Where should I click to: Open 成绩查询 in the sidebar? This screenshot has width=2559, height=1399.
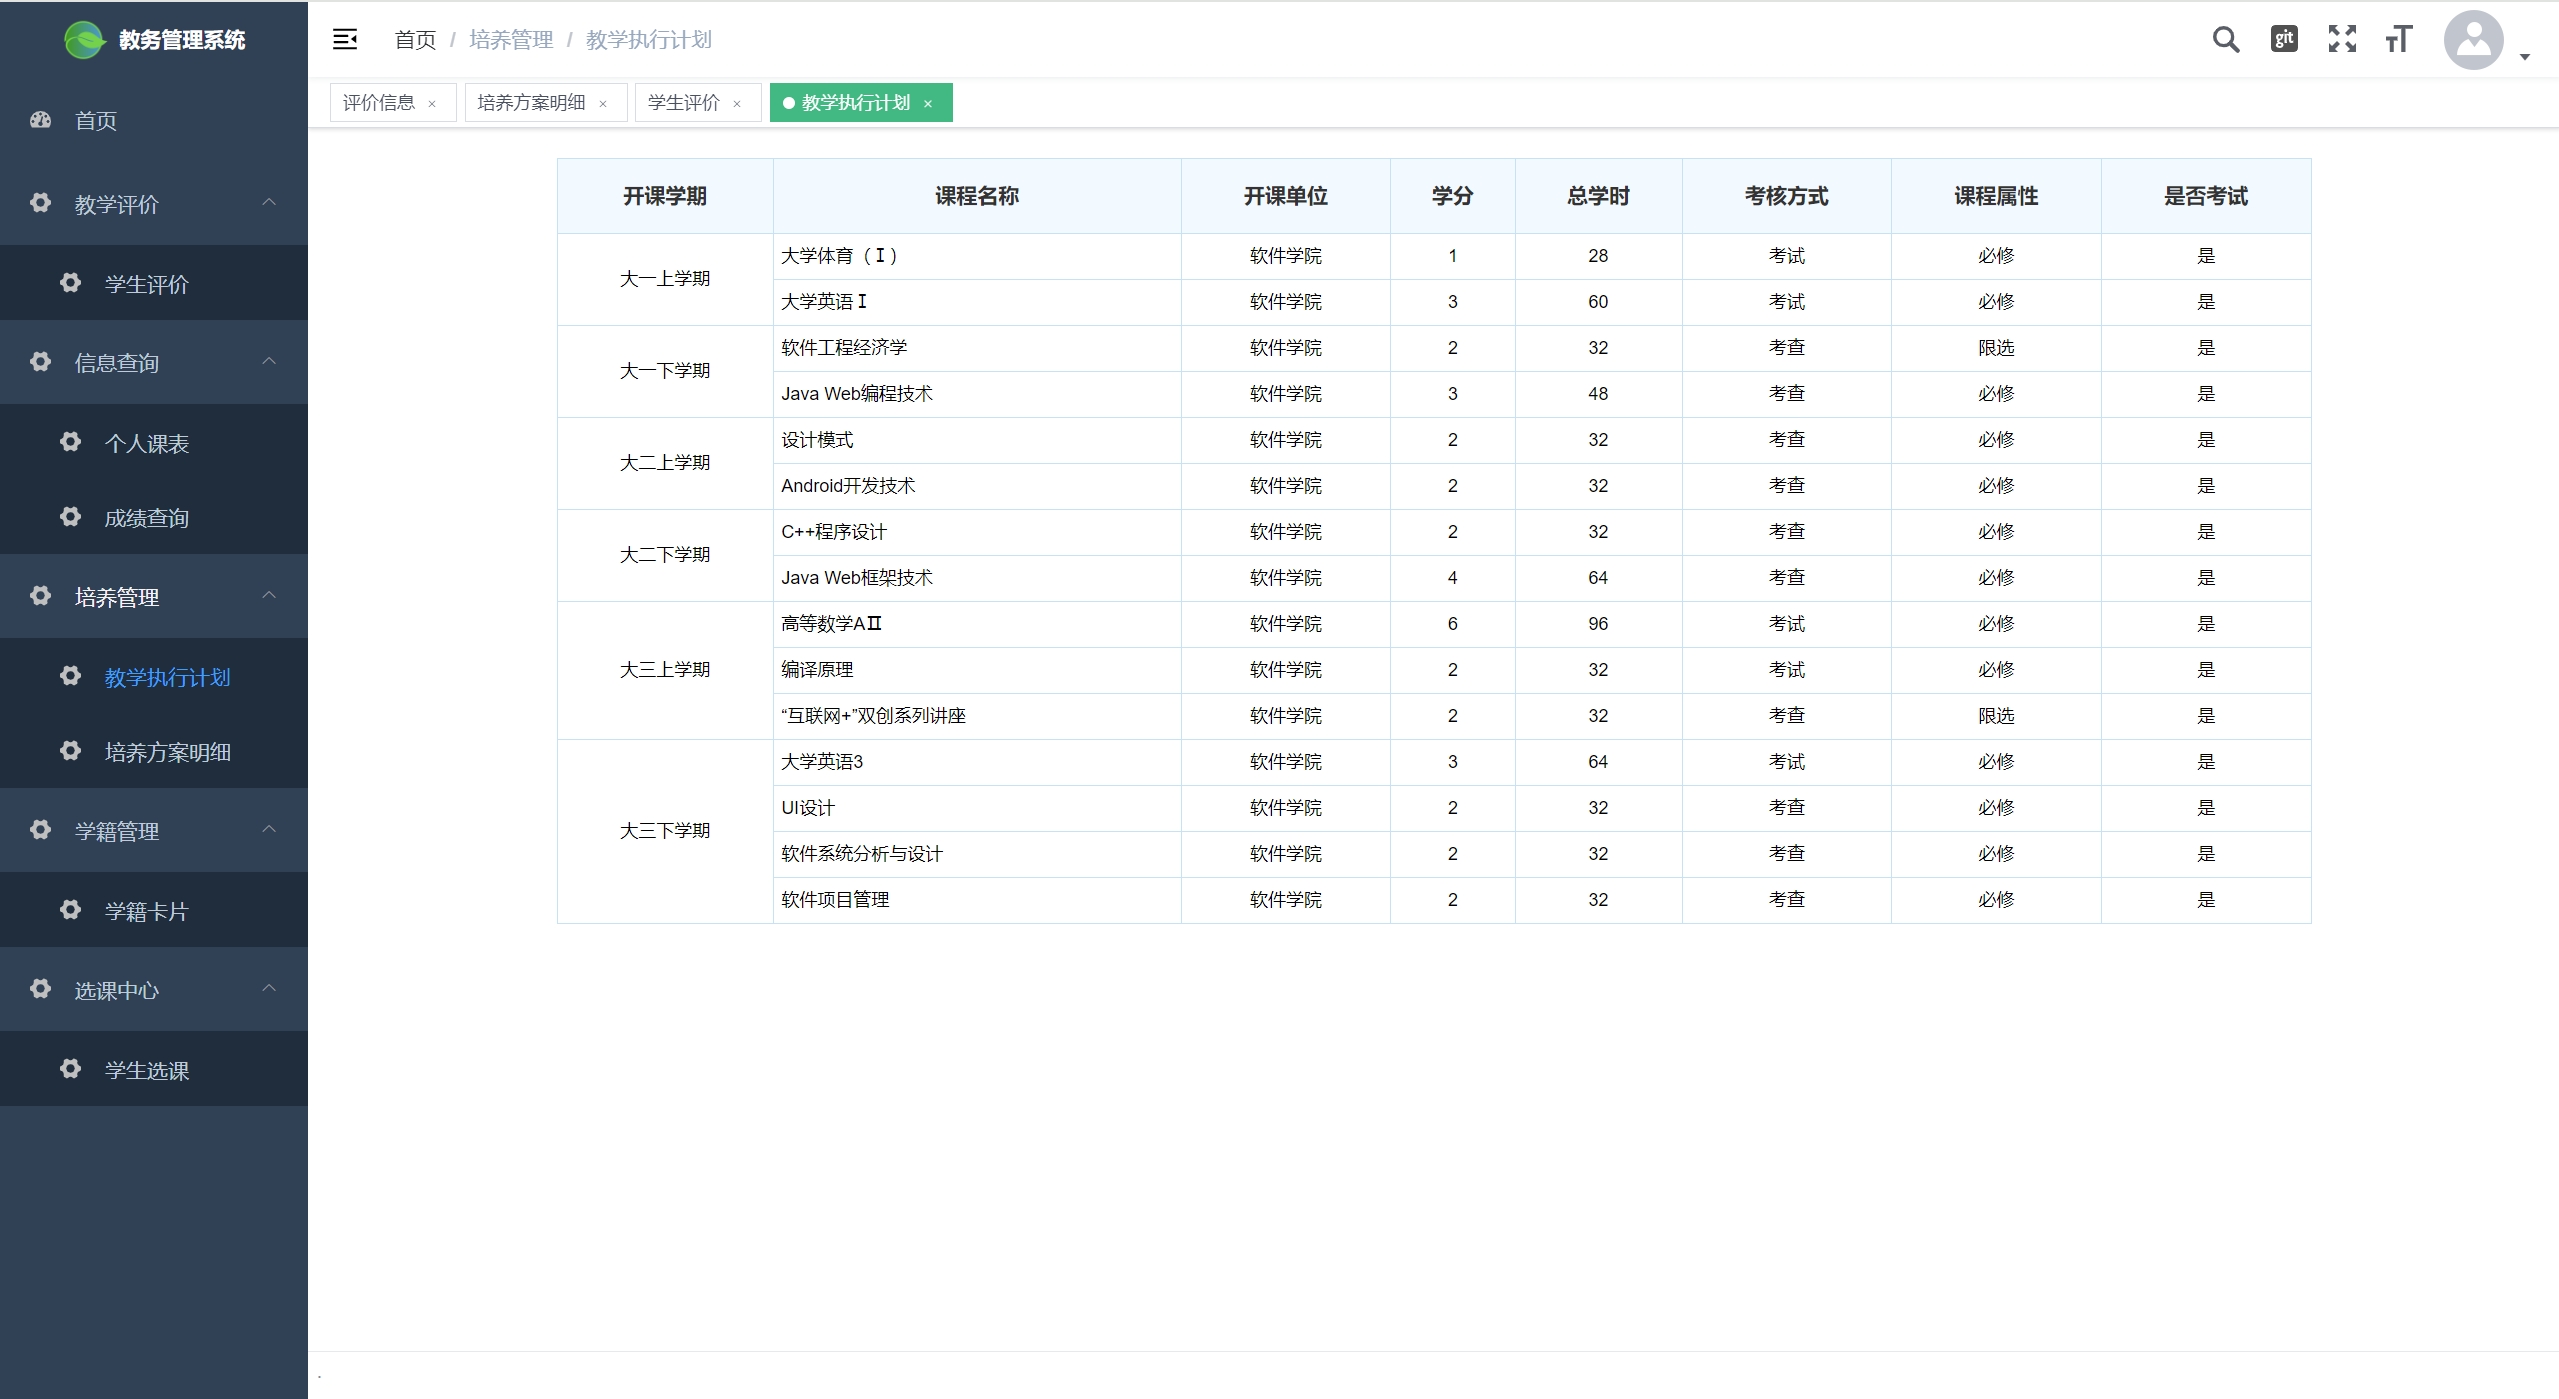click(146, 518)
